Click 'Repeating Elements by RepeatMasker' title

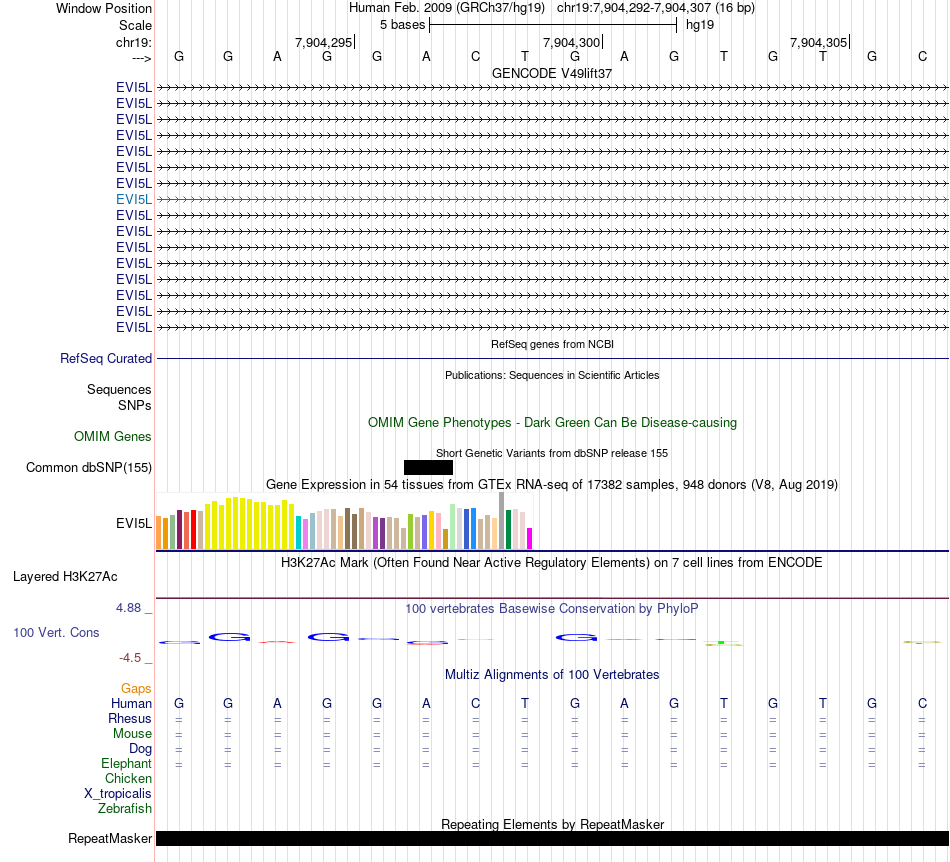pos(553,824)
